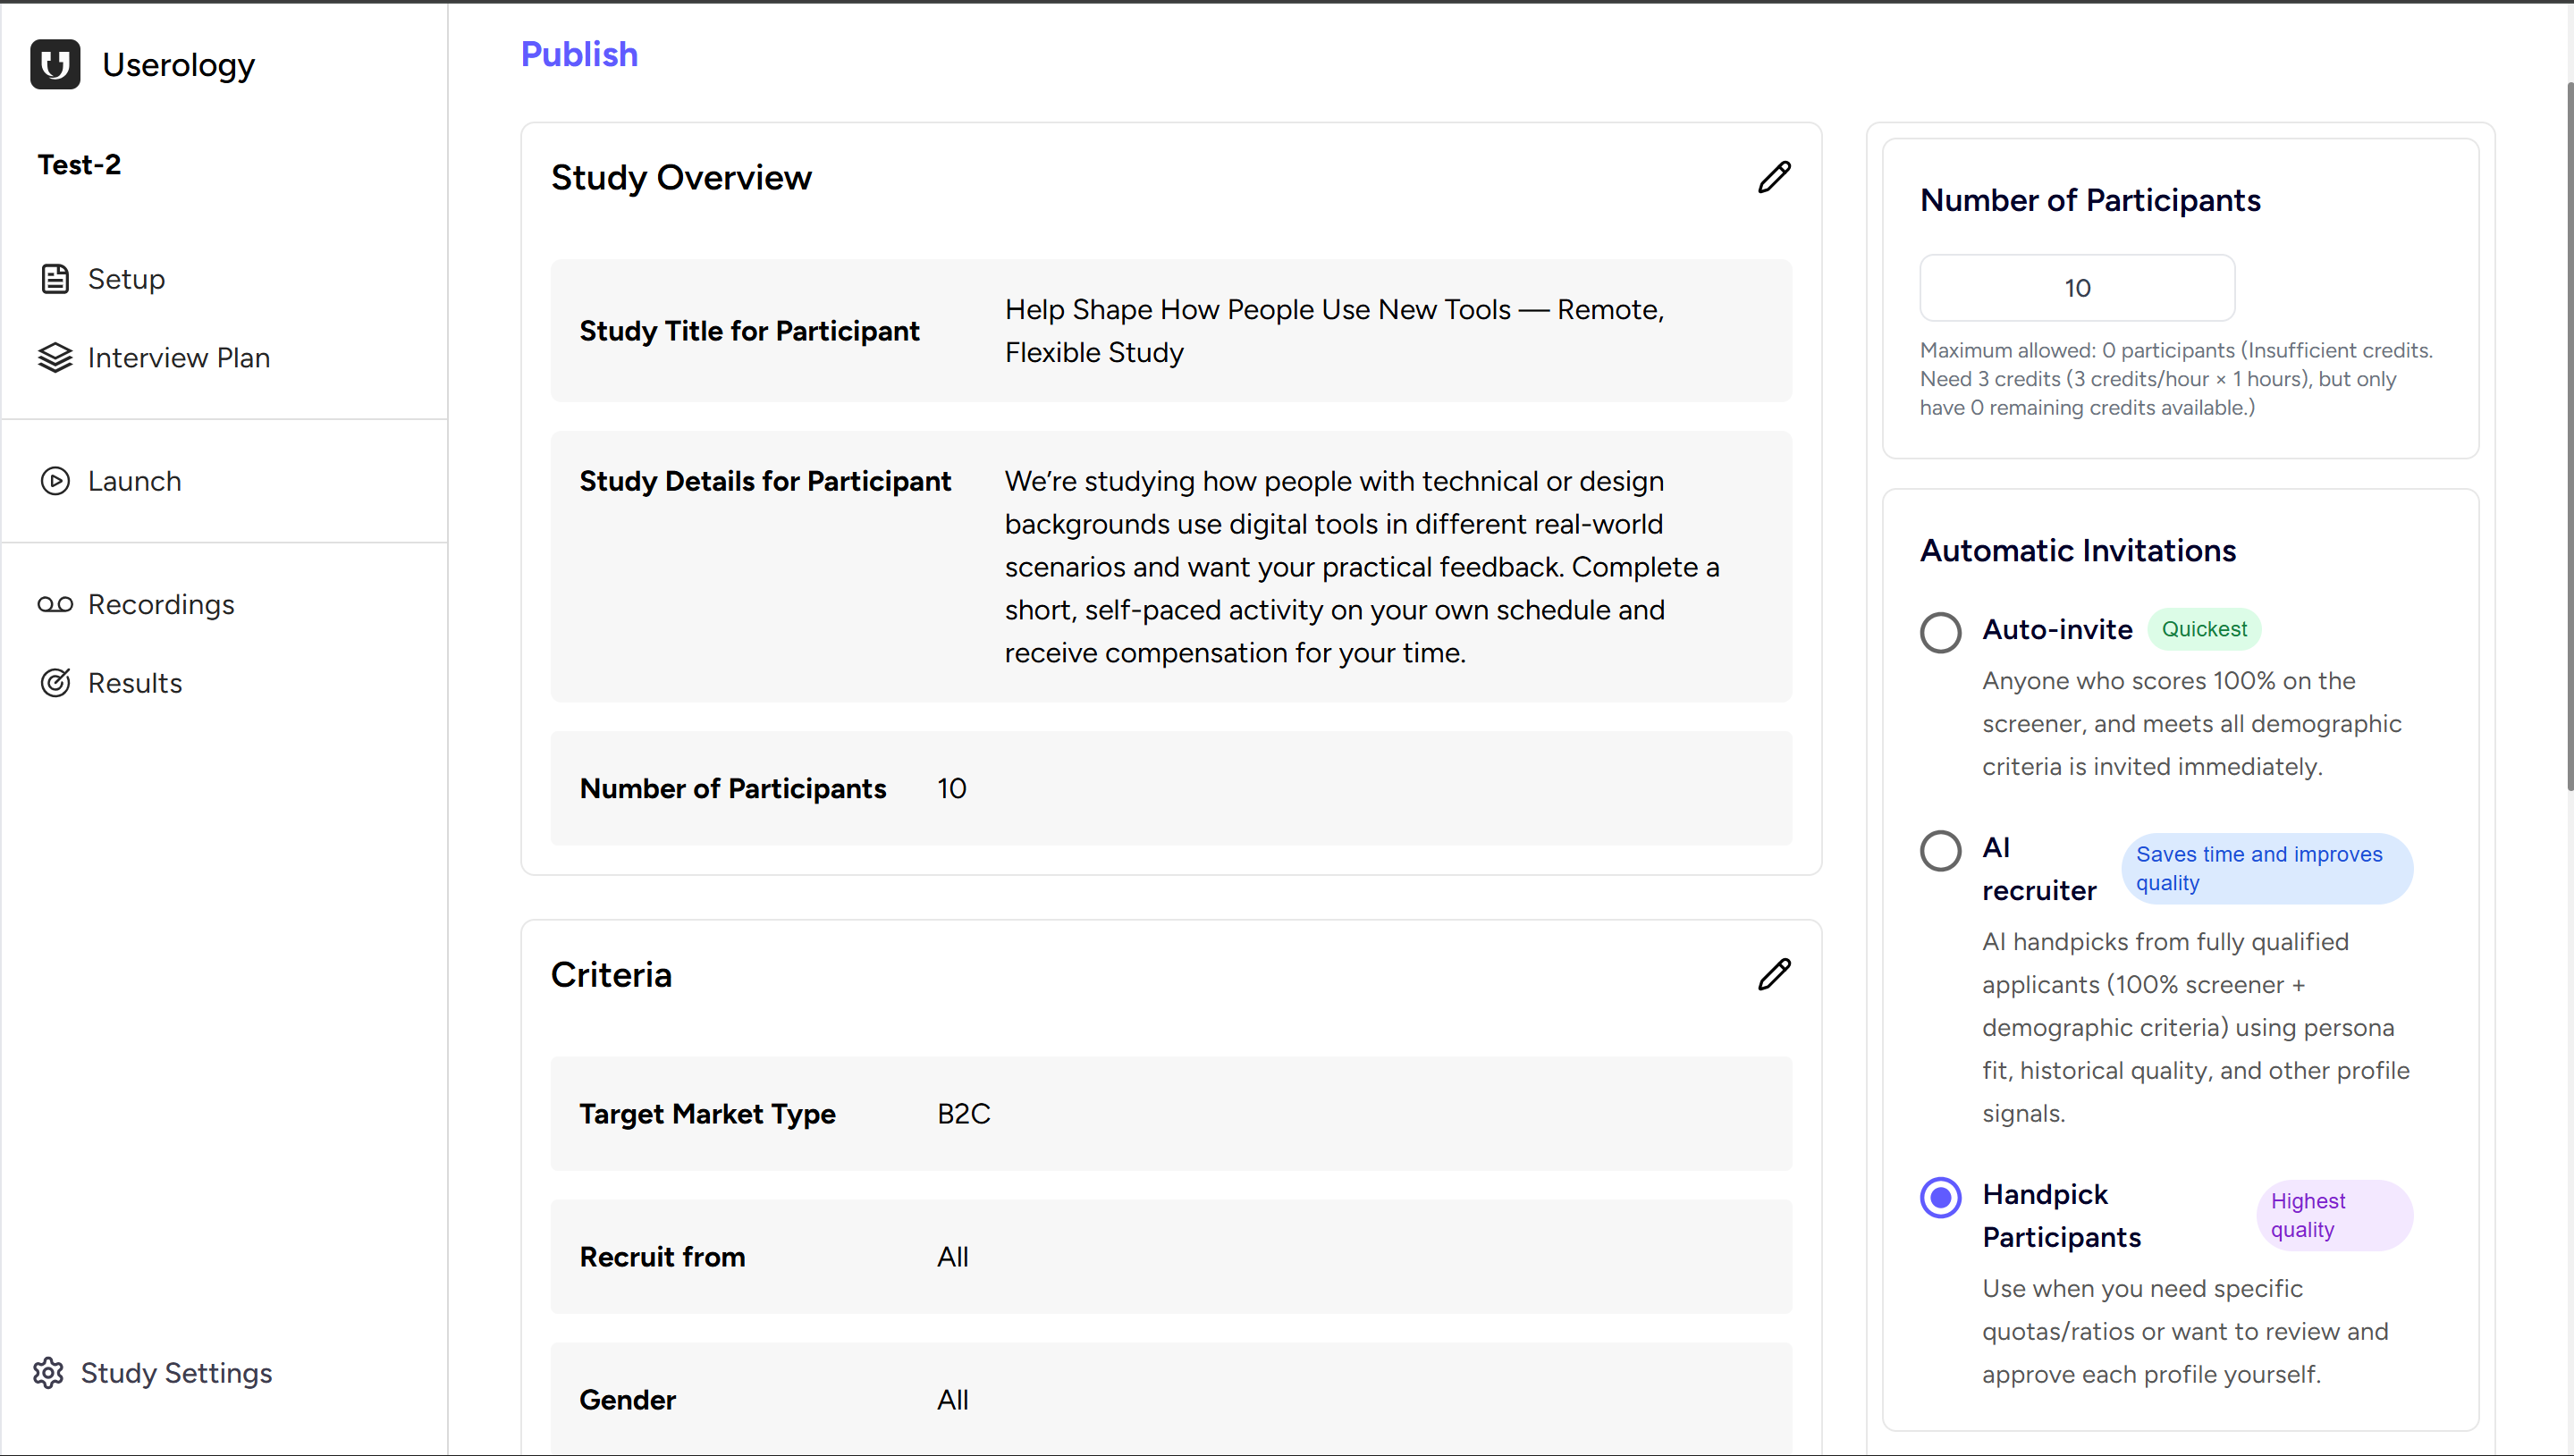Click the Launch play icon

54,481
